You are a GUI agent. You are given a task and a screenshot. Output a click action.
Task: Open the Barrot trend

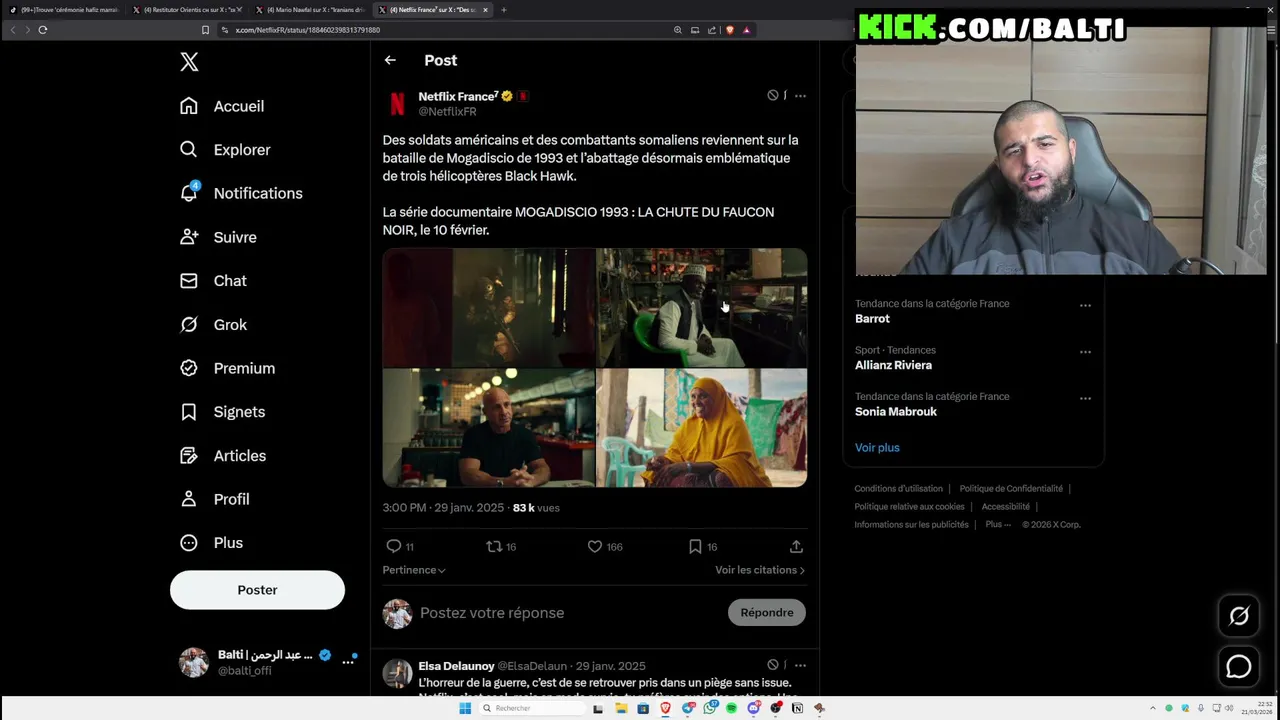pos(872,319)
